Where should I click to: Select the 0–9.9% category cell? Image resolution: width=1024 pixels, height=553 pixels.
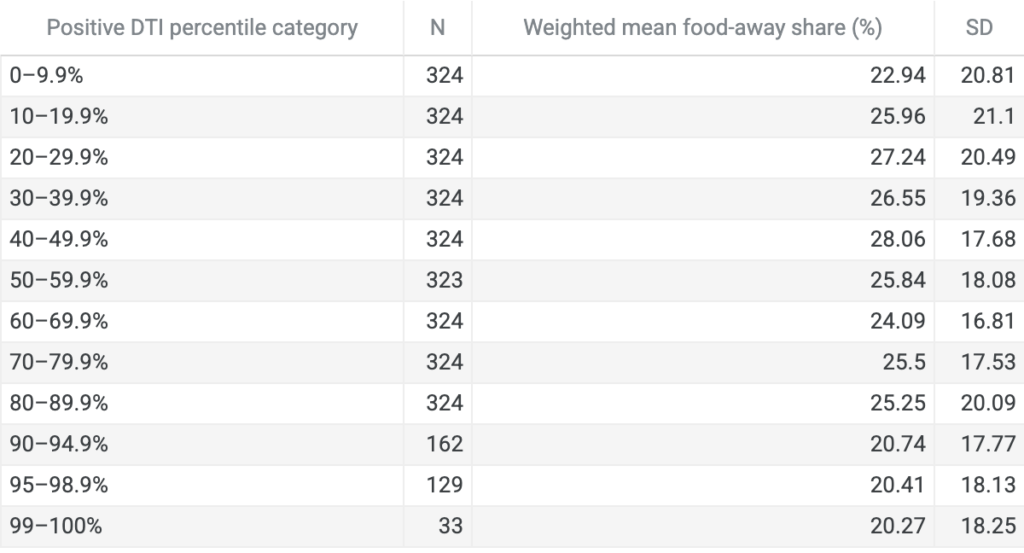point(46,76)
